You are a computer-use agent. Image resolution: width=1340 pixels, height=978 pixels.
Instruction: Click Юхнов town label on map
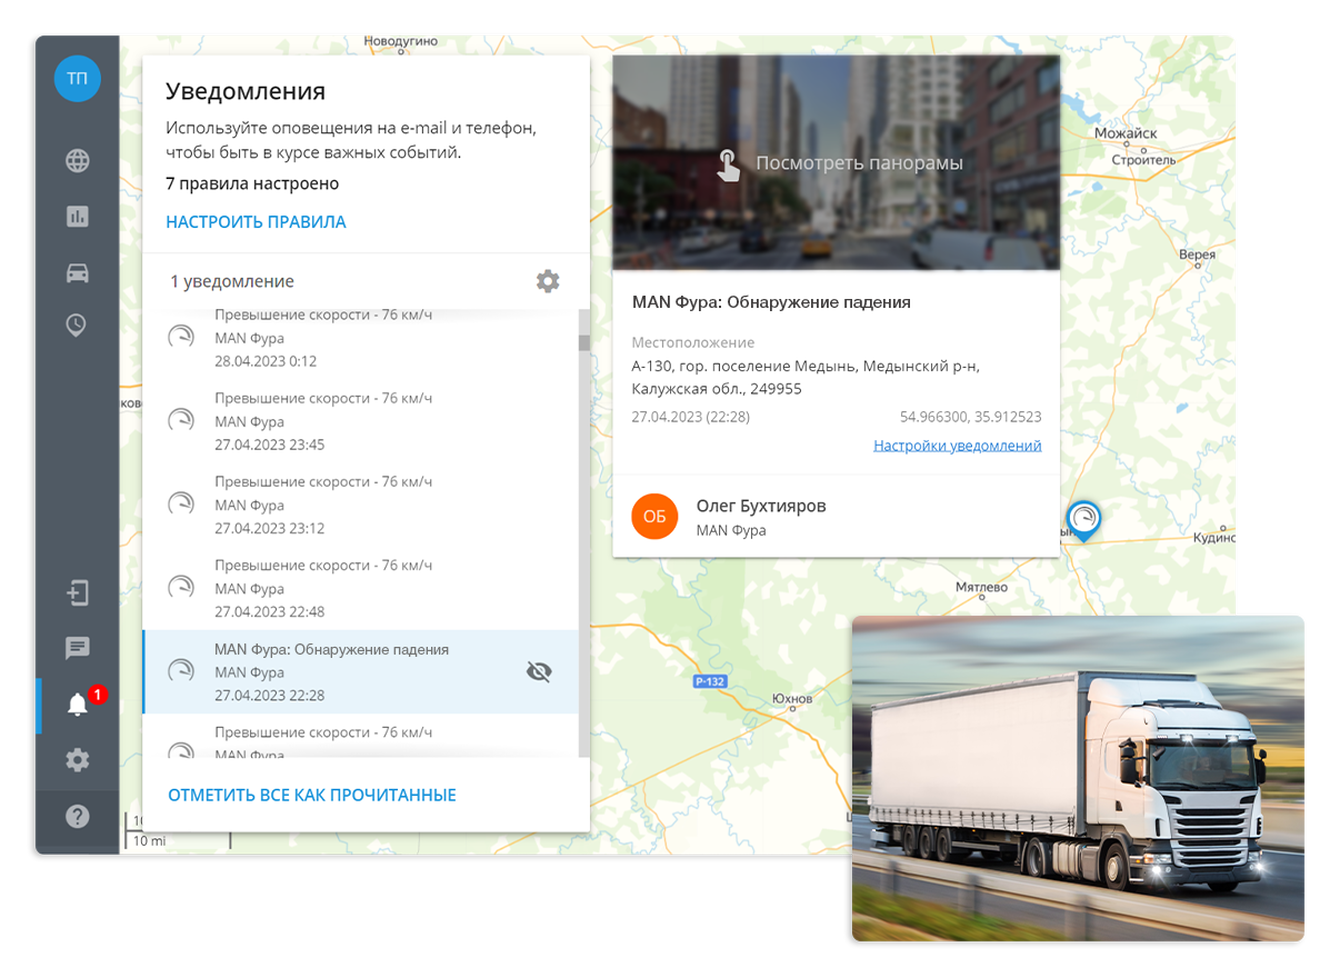(792, 698)
